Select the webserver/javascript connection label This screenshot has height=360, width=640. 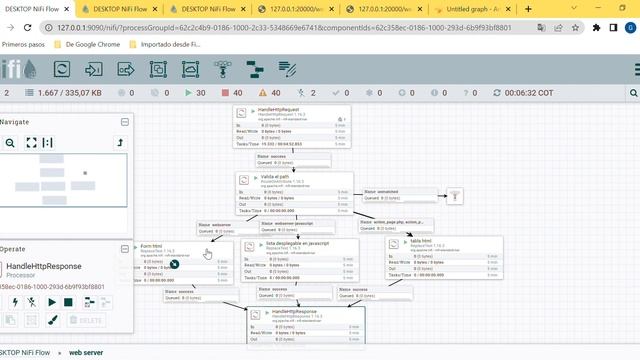pyautogui.click(x=297, y=227)
